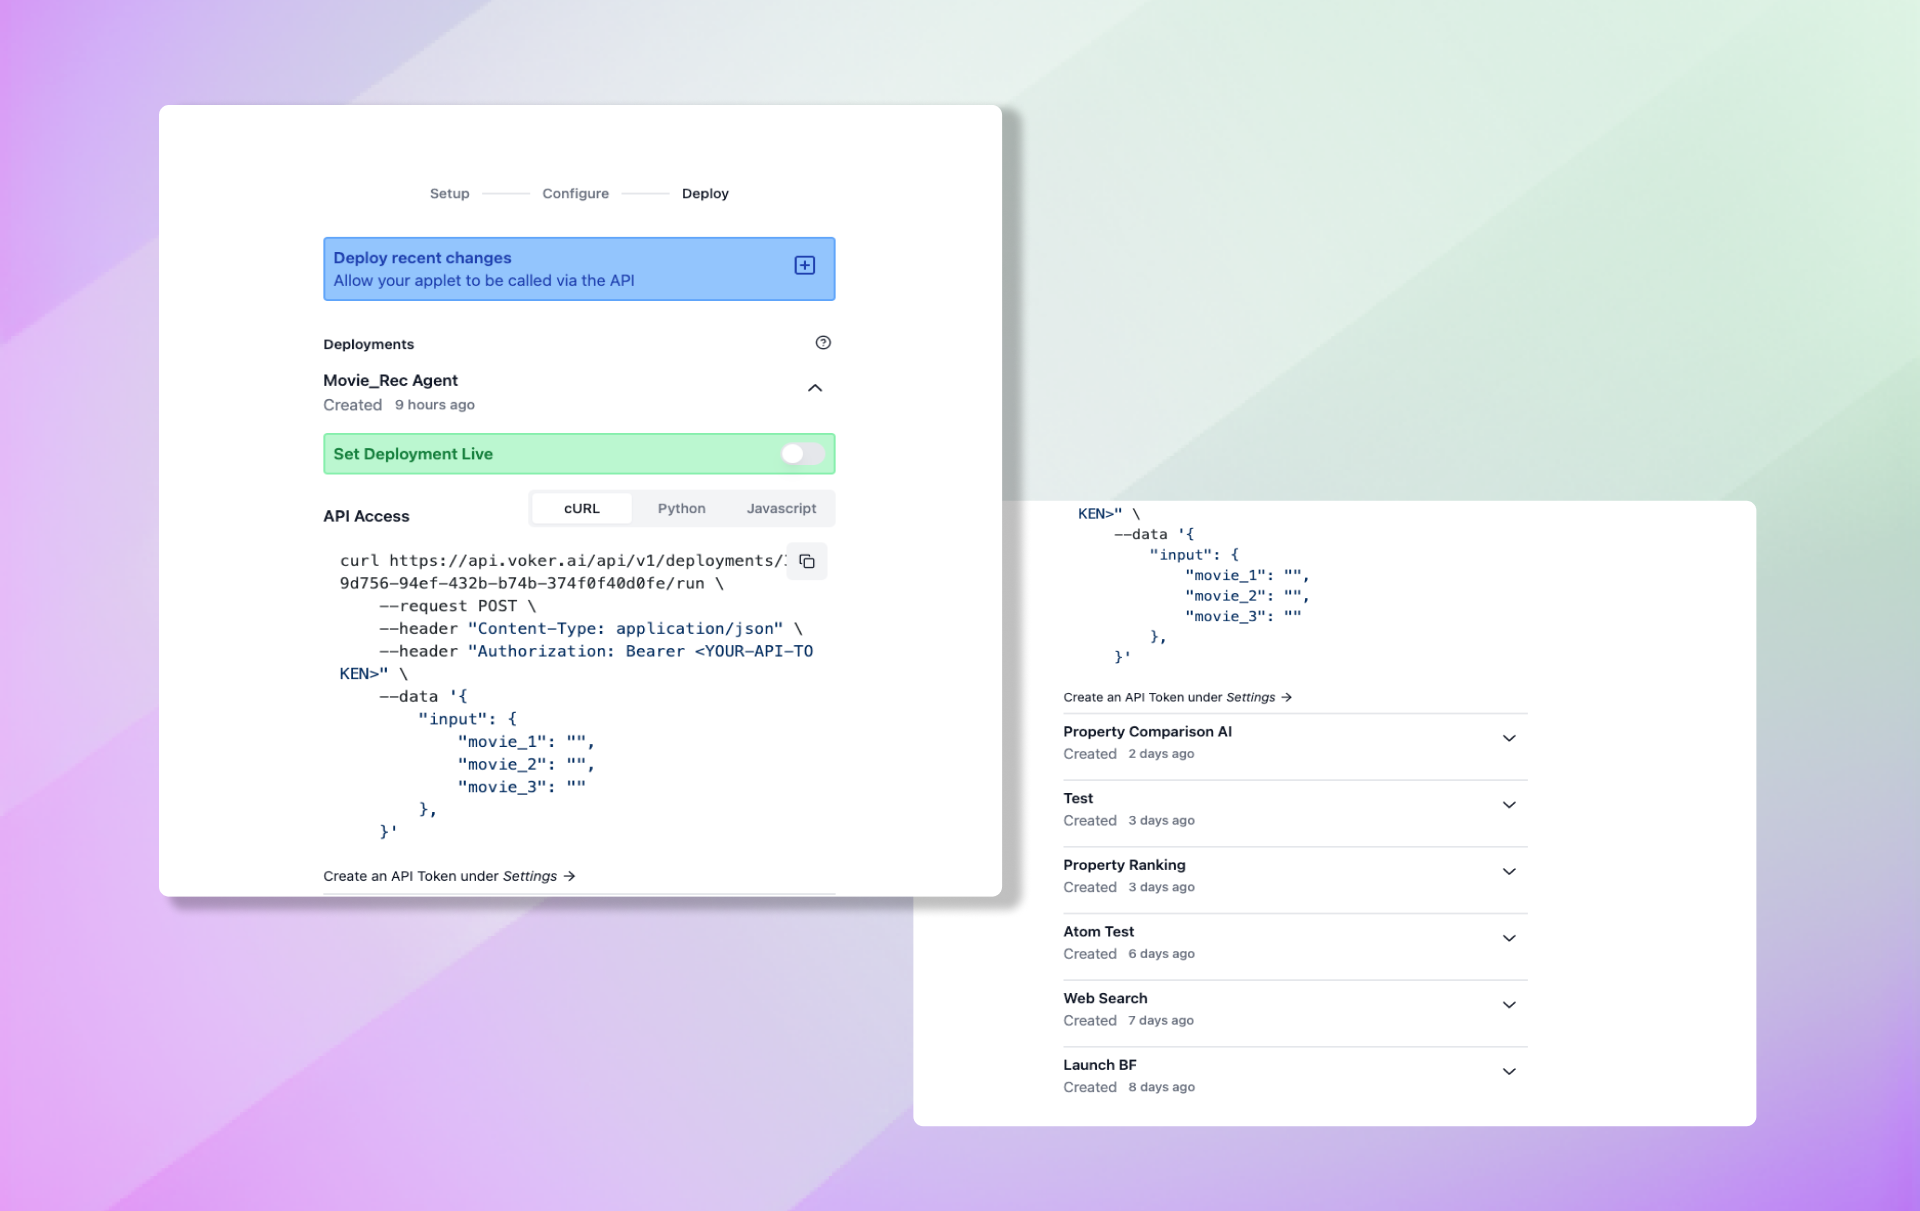
Task: Click the Property Ranking title
Action: (x=1124, y=865)
